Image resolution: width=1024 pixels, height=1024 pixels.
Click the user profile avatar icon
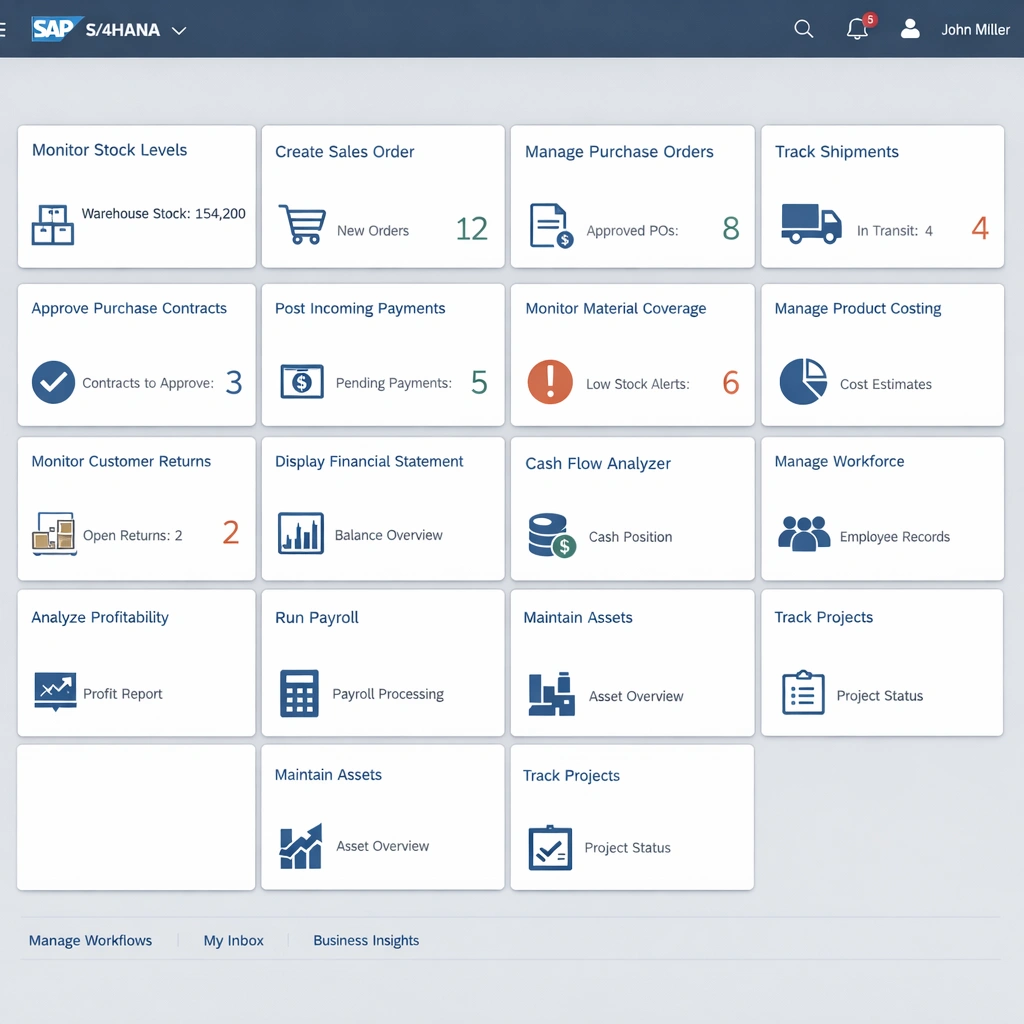click(x=910, y=29)
